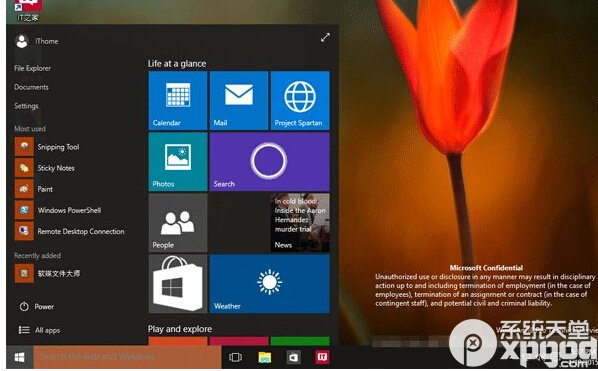Expand Start menu to full screen
This screenshot has width=598, height=371.
(325, 37)
